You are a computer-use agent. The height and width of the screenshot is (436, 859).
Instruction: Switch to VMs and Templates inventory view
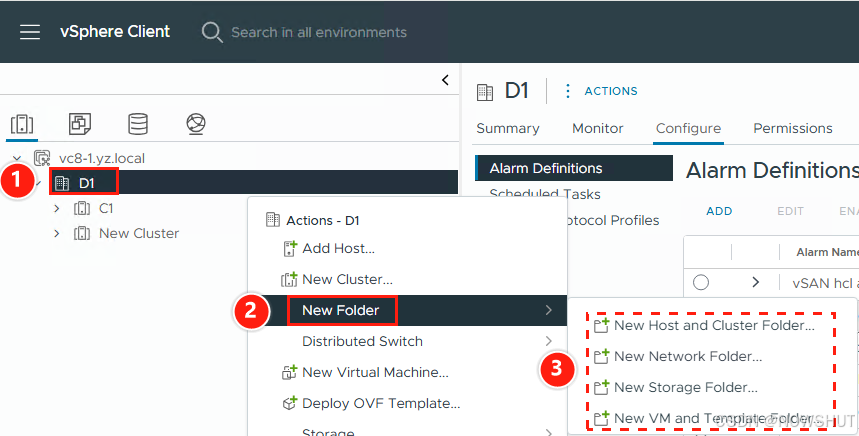79,124
